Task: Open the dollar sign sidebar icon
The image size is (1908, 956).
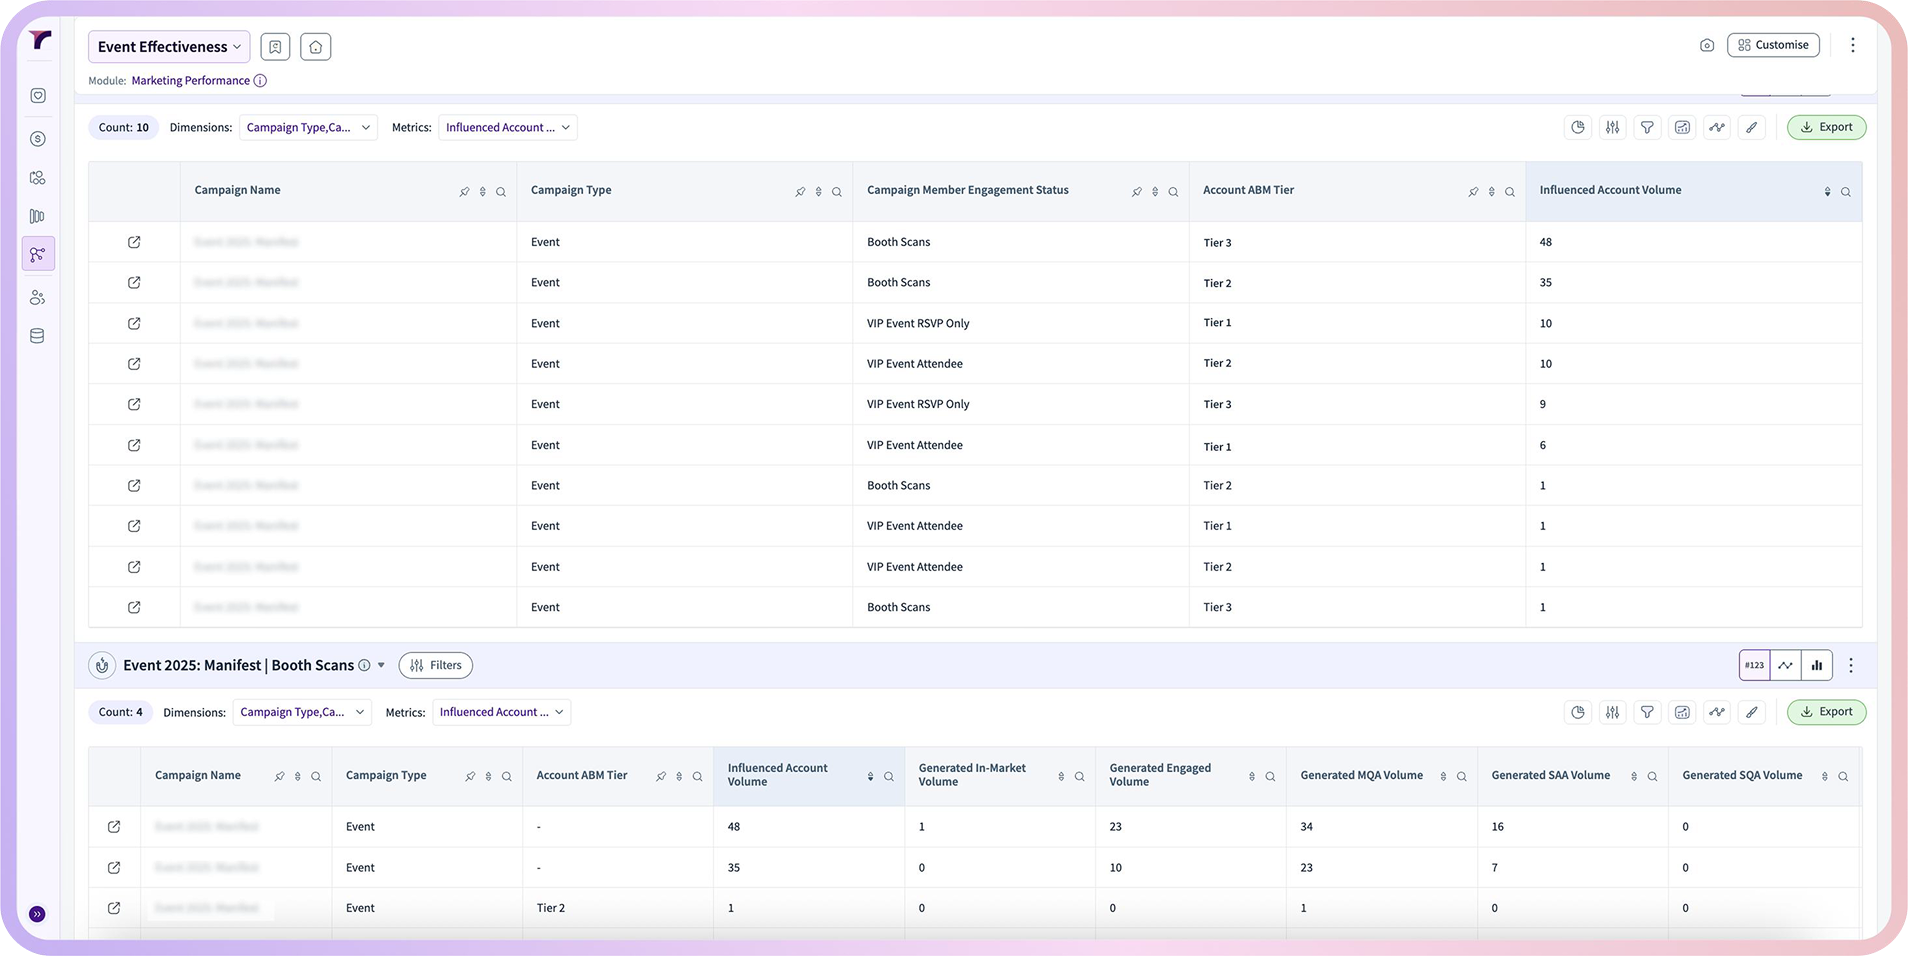Action: click(38, 139)
